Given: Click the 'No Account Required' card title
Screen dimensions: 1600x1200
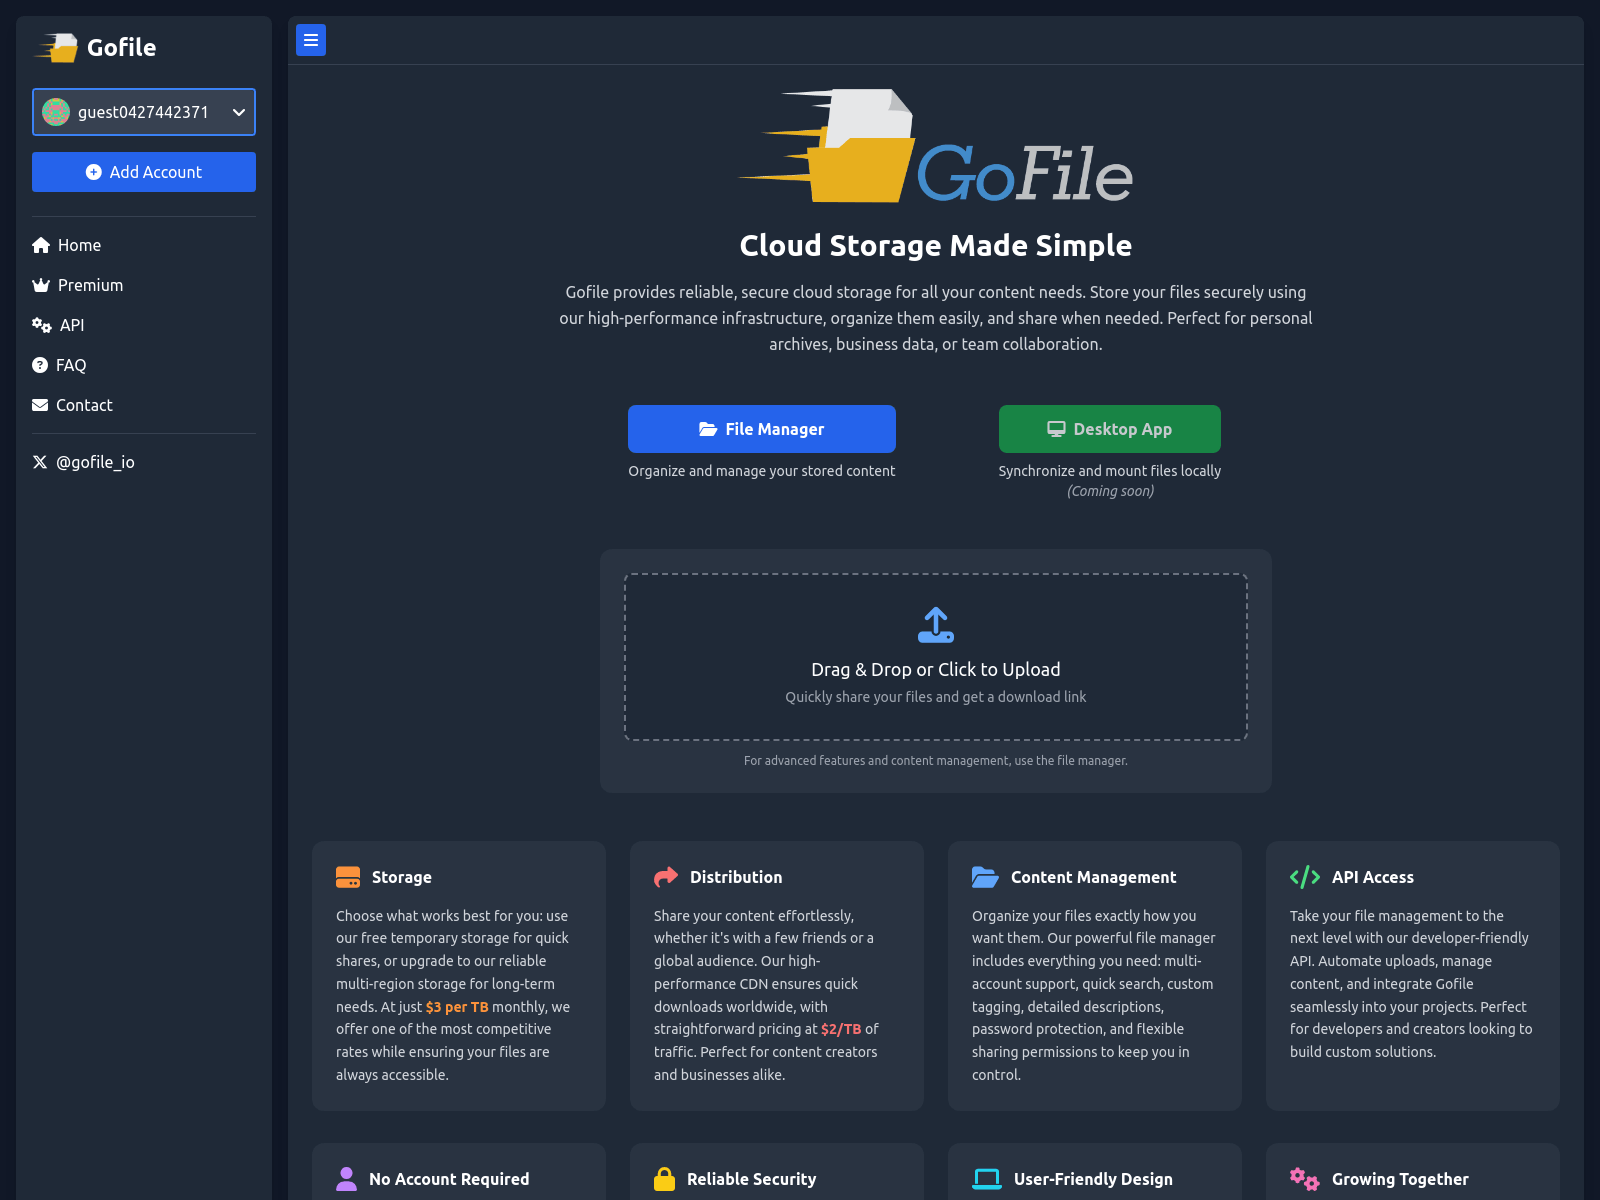Looking at the screenshot, I should [449, 1179].
